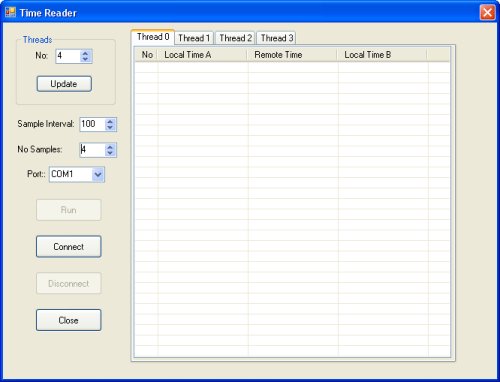The width and height of the screenshot is (500, 382).
Task: Switch to the Thread 3 tab
Action: 277,38
